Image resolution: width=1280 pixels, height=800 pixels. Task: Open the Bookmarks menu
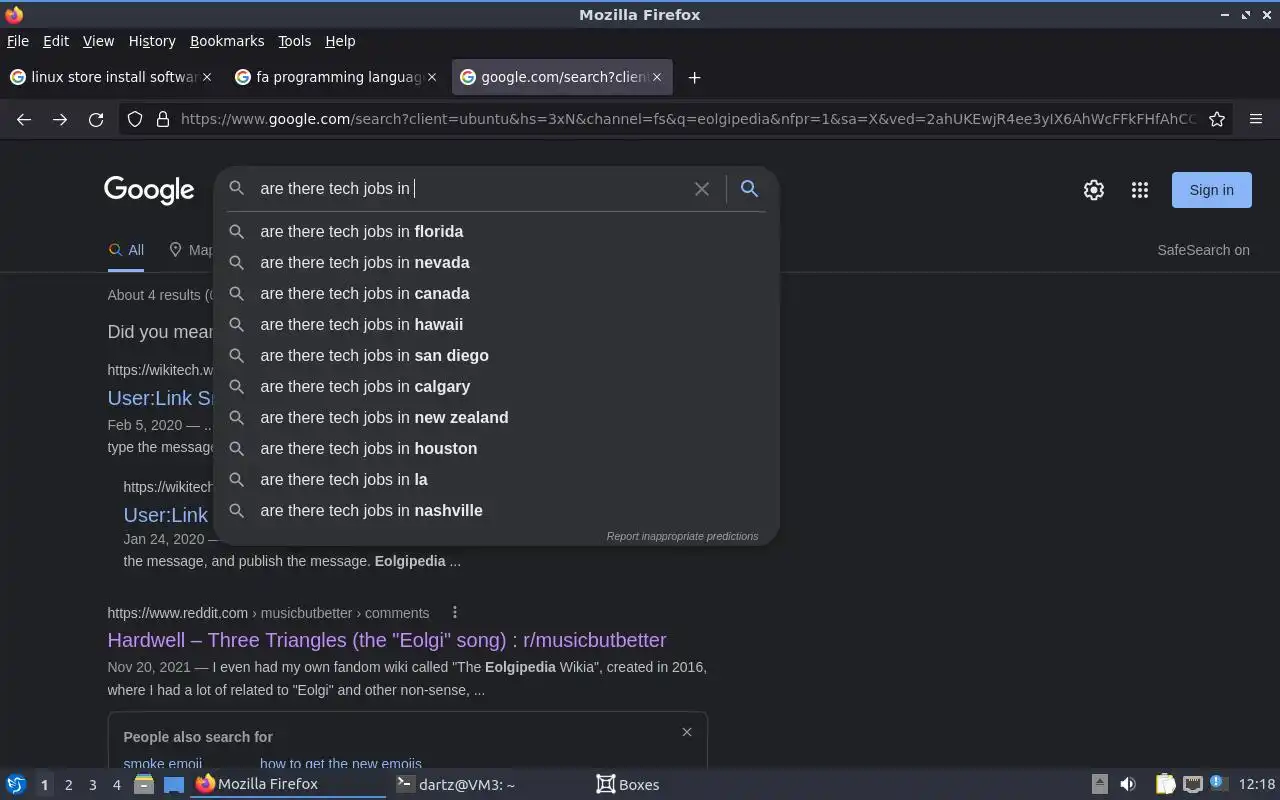point(227,41)
